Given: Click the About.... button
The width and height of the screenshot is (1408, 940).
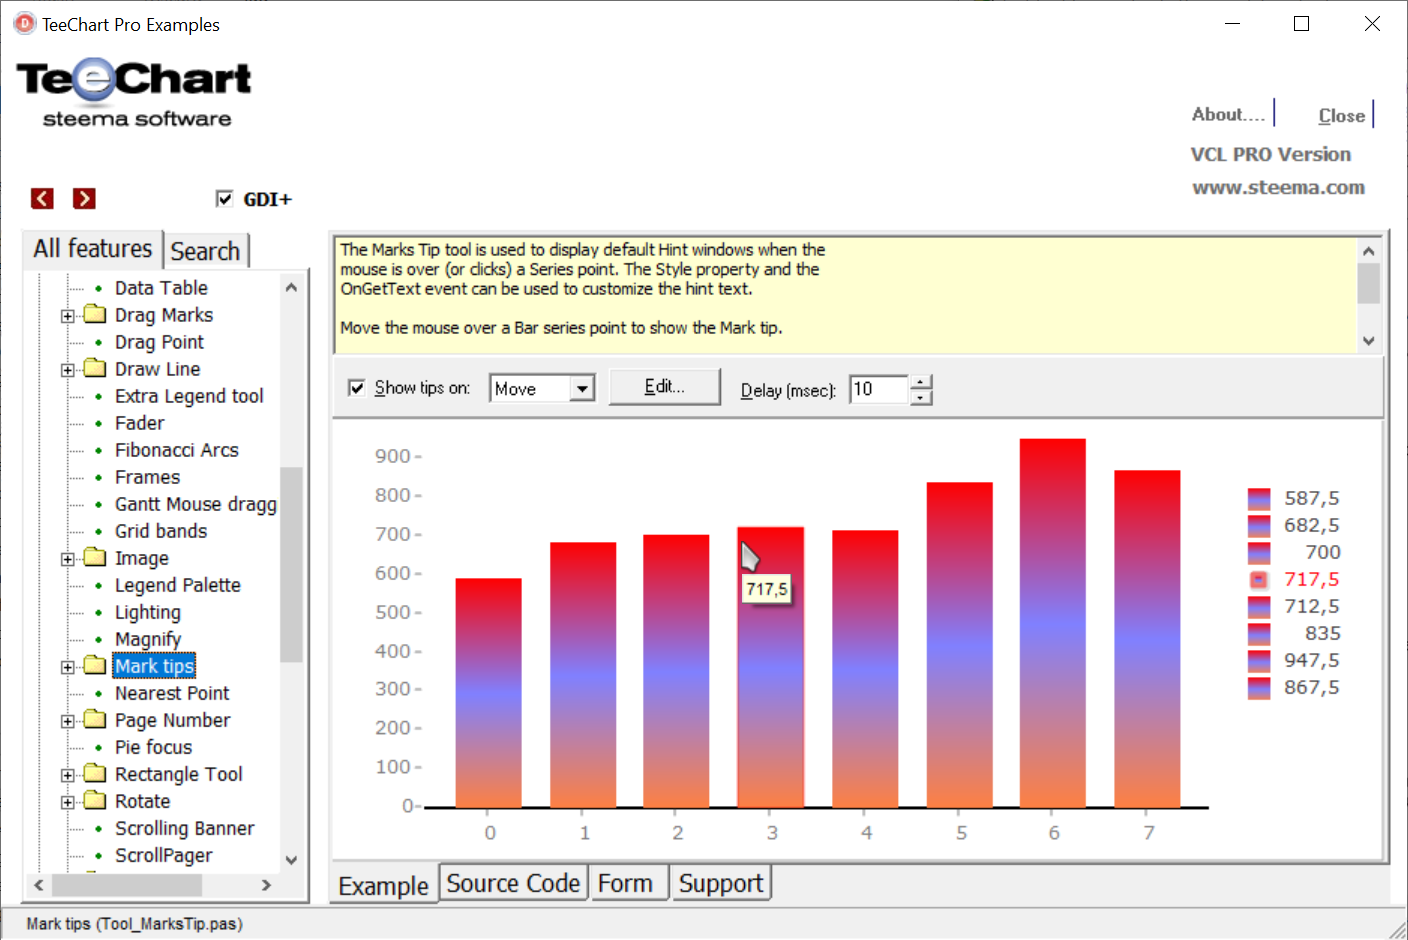Looking at the screenshot, I should pyautogui.click(x=1229, y=114).
